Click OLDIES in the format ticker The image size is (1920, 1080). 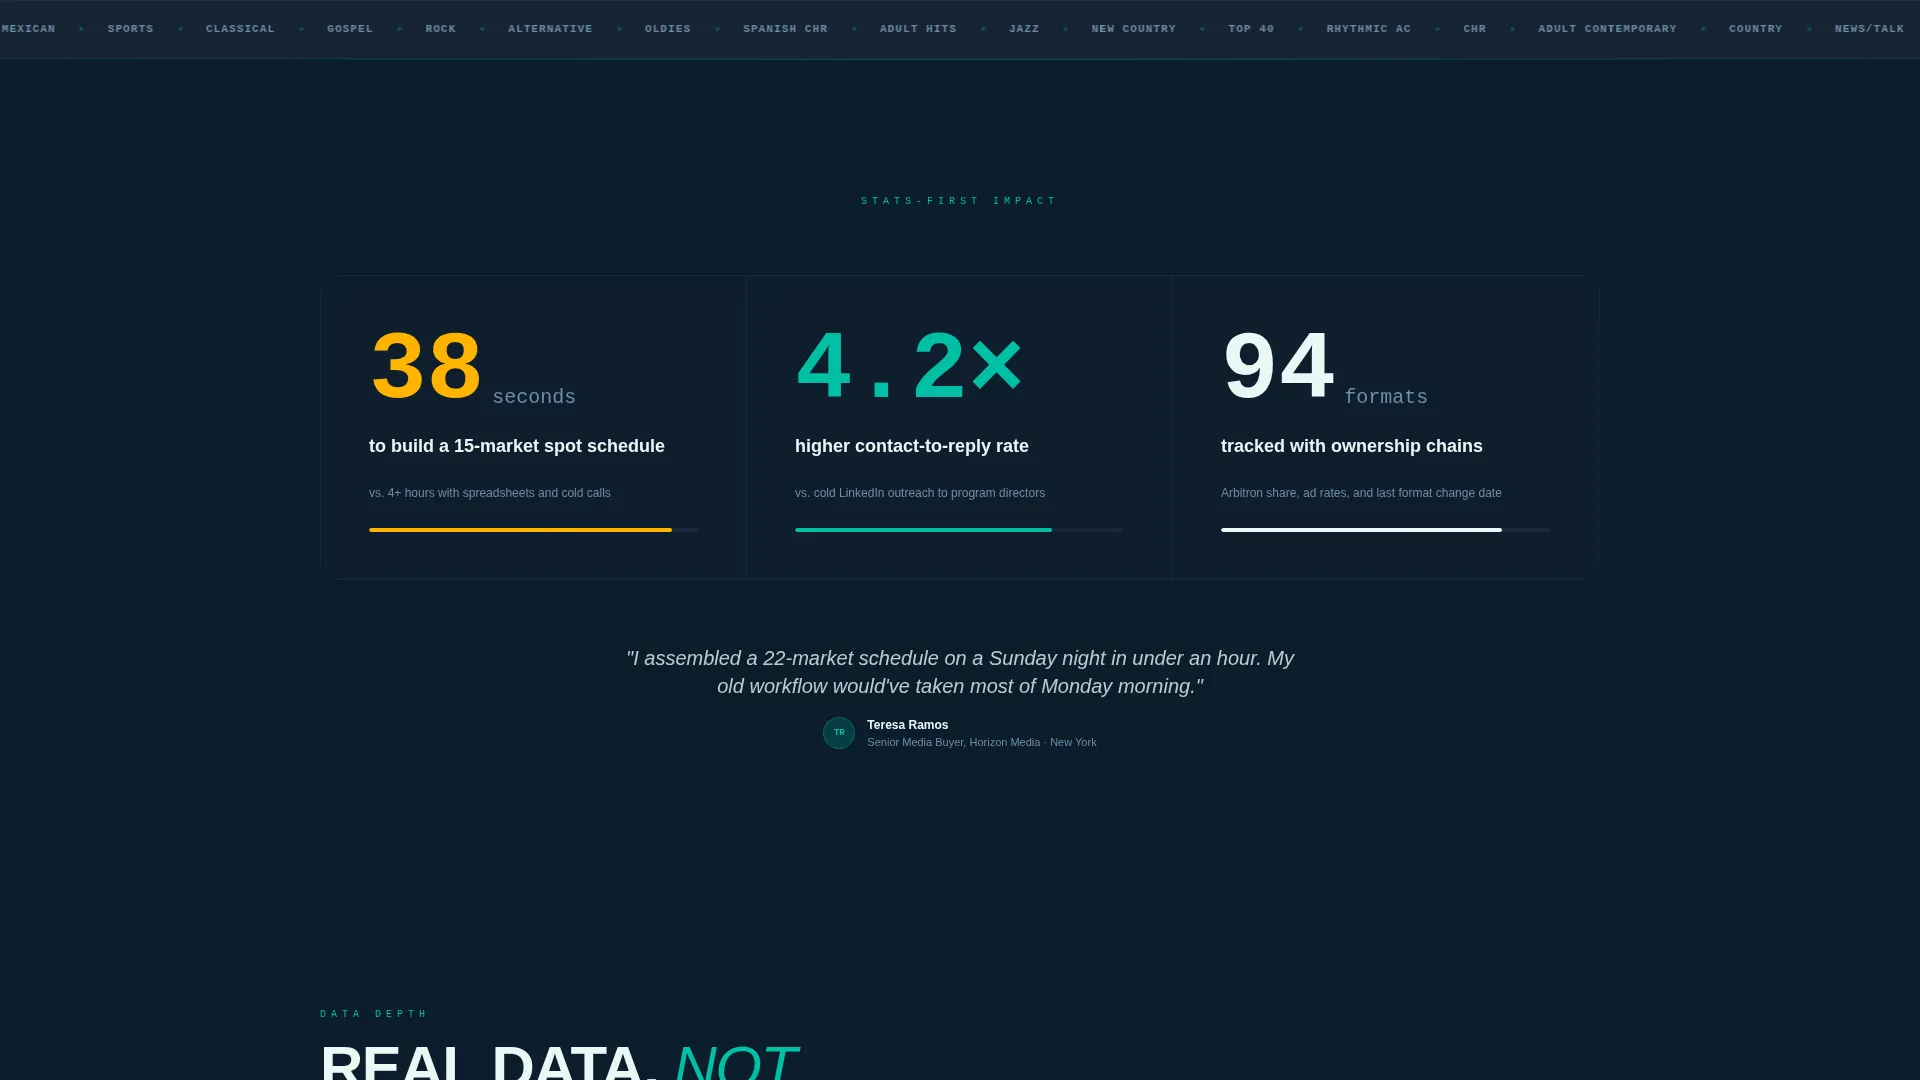point(668,29)
